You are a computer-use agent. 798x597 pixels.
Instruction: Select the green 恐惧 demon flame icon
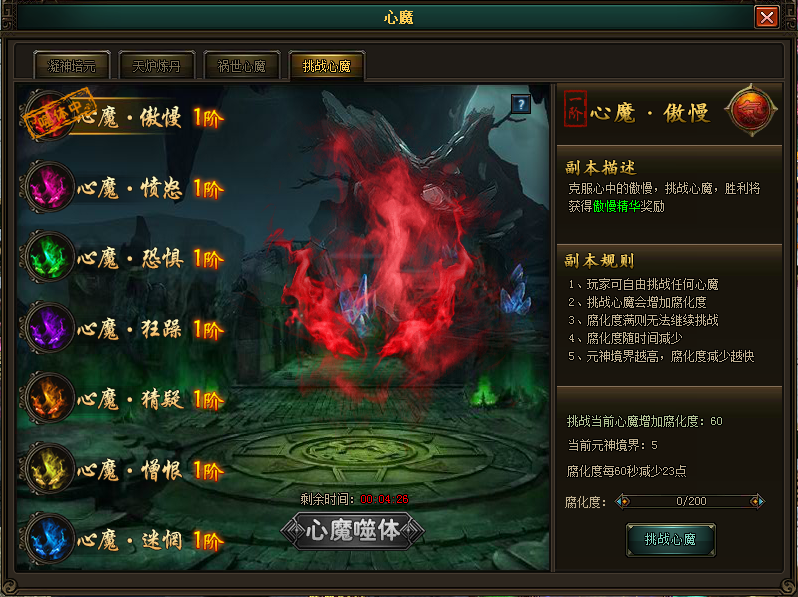(49, 258)
